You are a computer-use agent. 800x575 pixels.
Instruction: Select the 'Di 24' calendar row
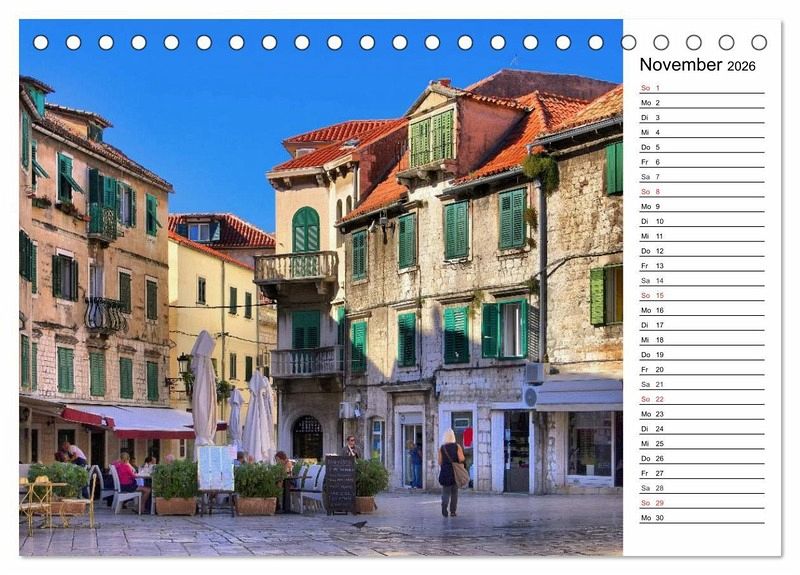click(702, 428)
